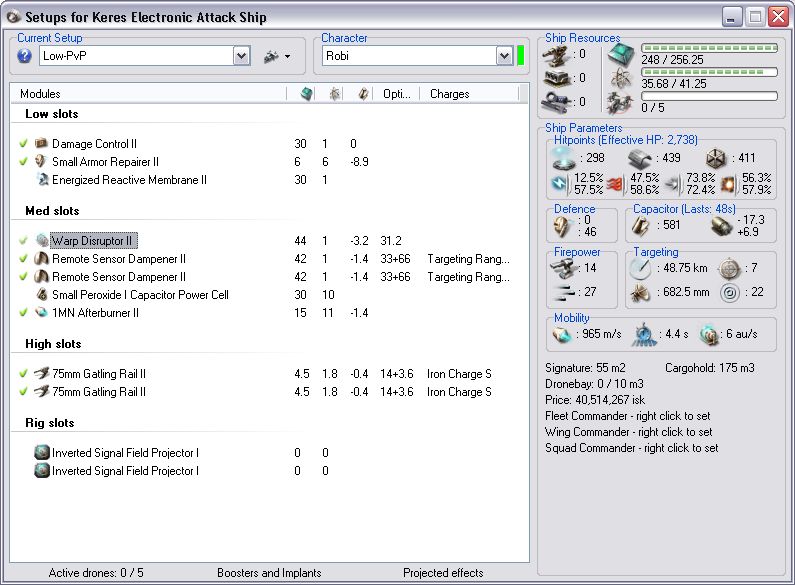This screenshot has height=585, width=795.
Task: Click the max locked targets crosshair icon
Action: click(x=730, y=269)
